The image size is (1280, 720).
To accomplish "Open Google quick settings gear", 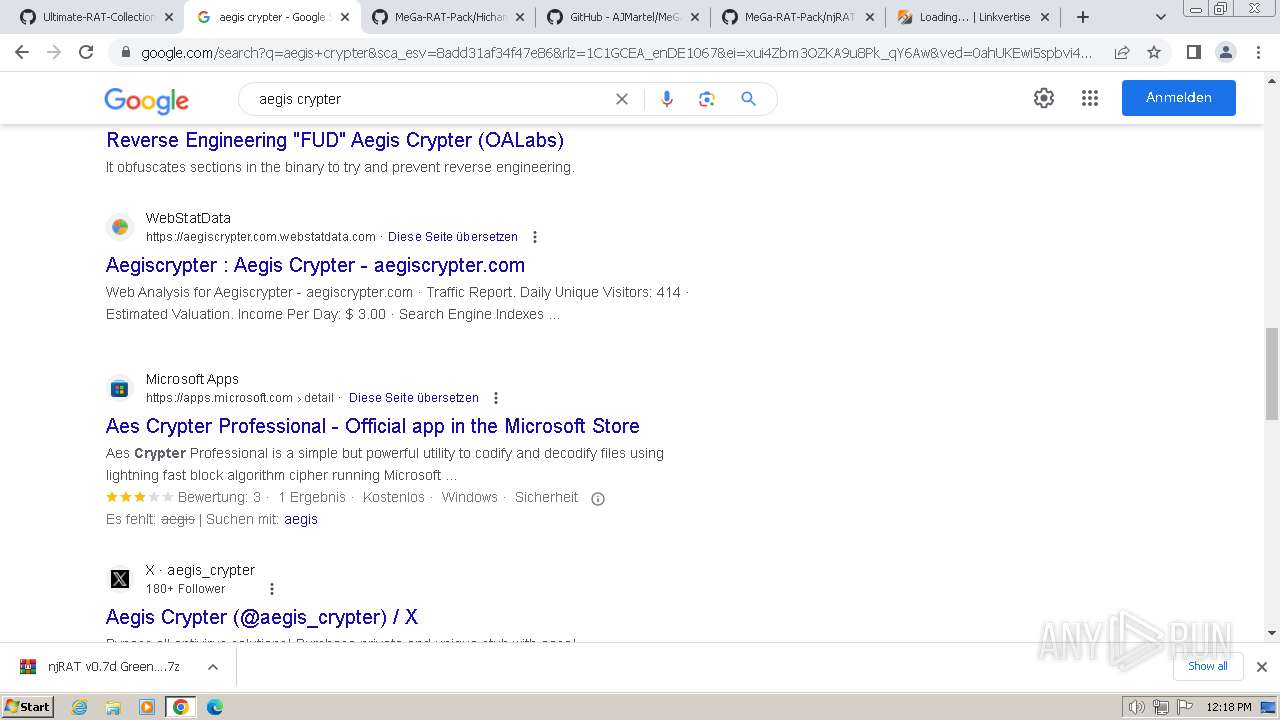I will click(x=1044, y=98).
